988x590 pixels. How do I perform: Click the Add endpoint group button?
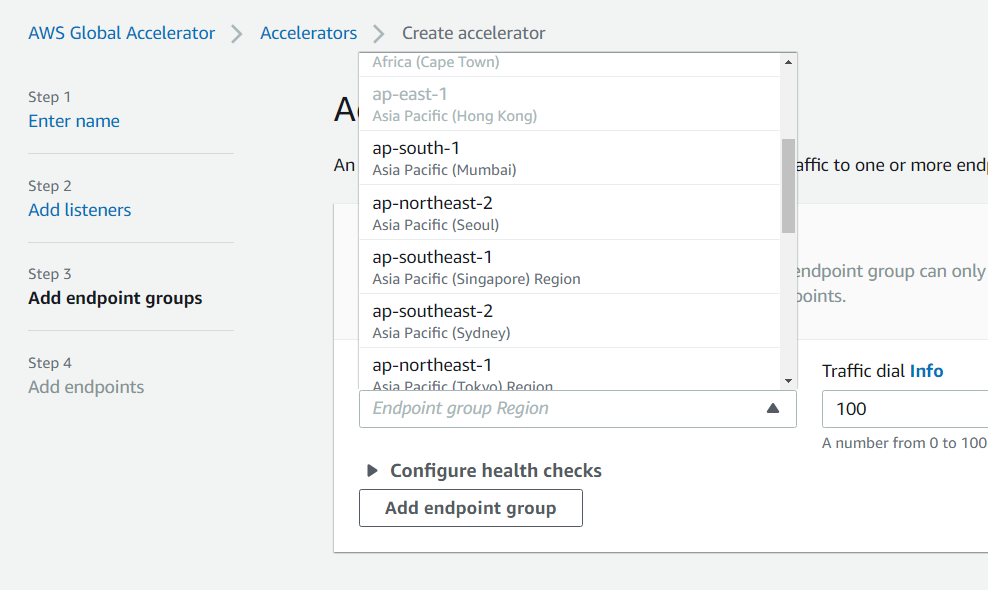[470, 508]
